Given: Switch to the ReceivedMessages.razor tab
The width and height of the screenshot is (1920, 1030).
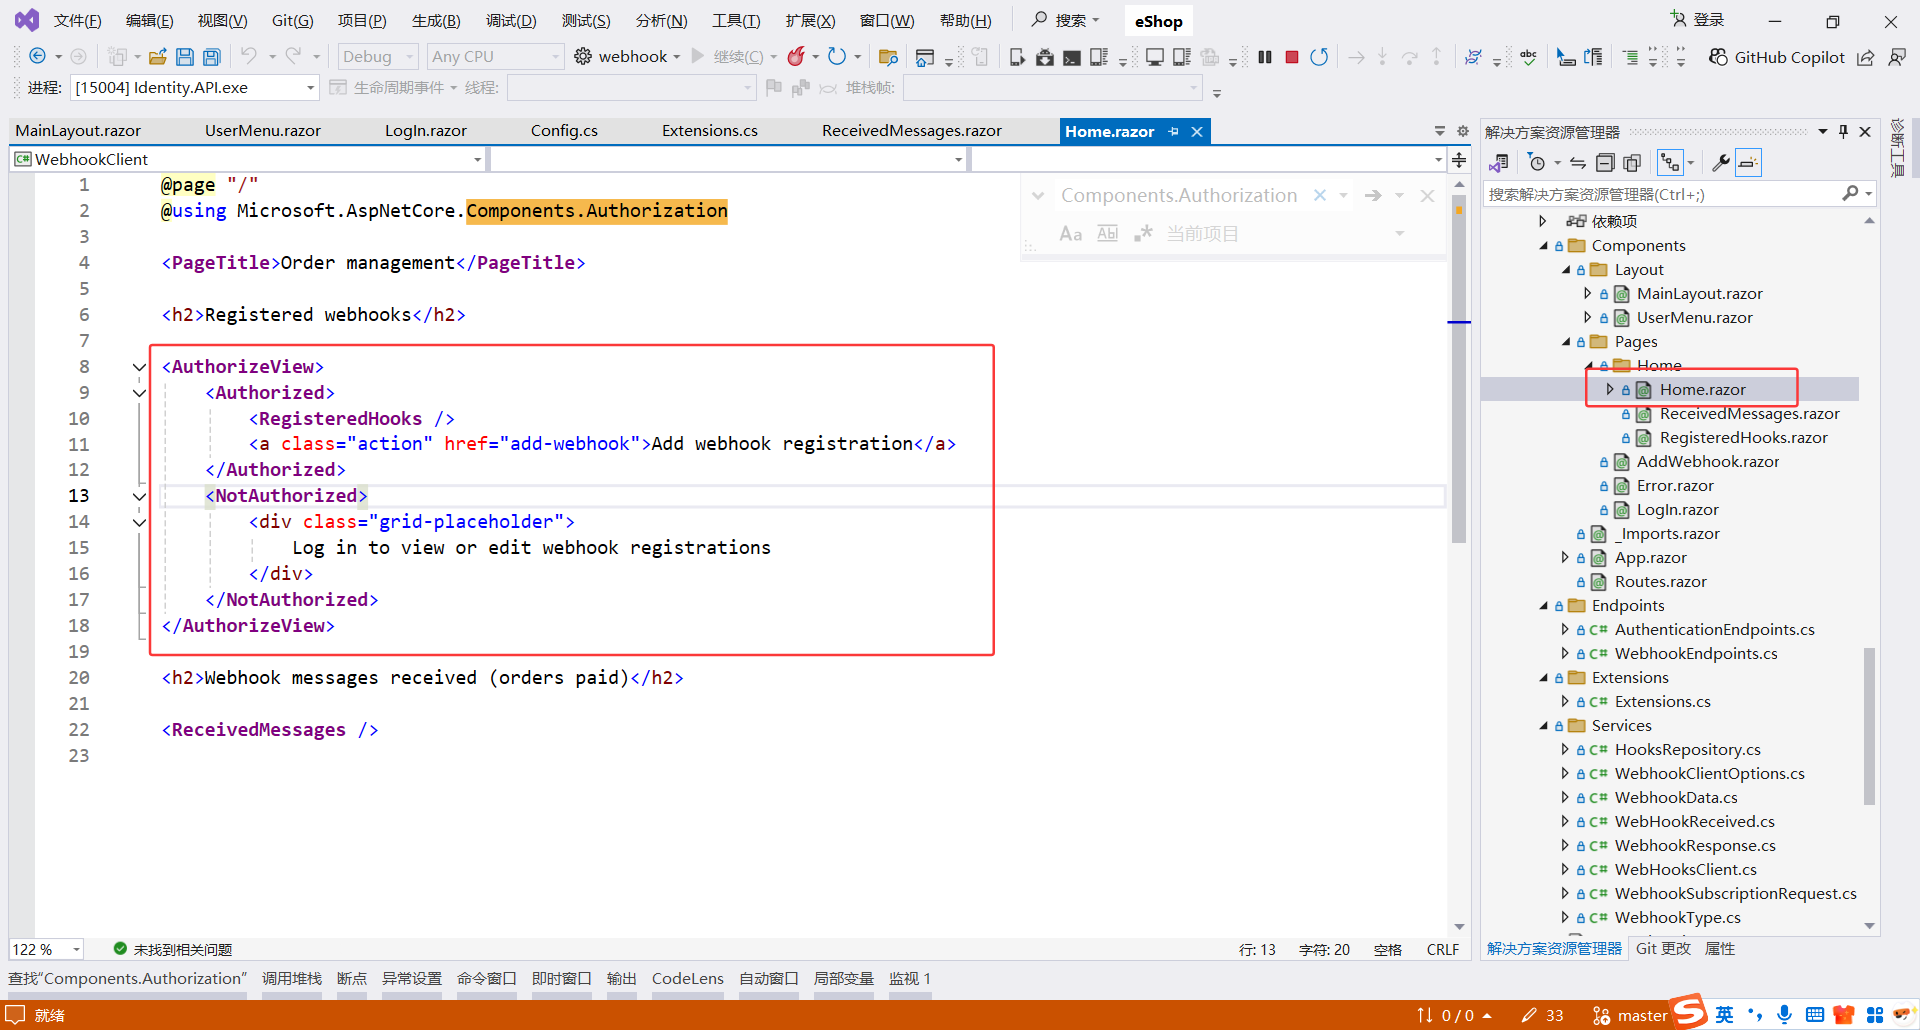Looking at the screenshot, I should point(911,131).
